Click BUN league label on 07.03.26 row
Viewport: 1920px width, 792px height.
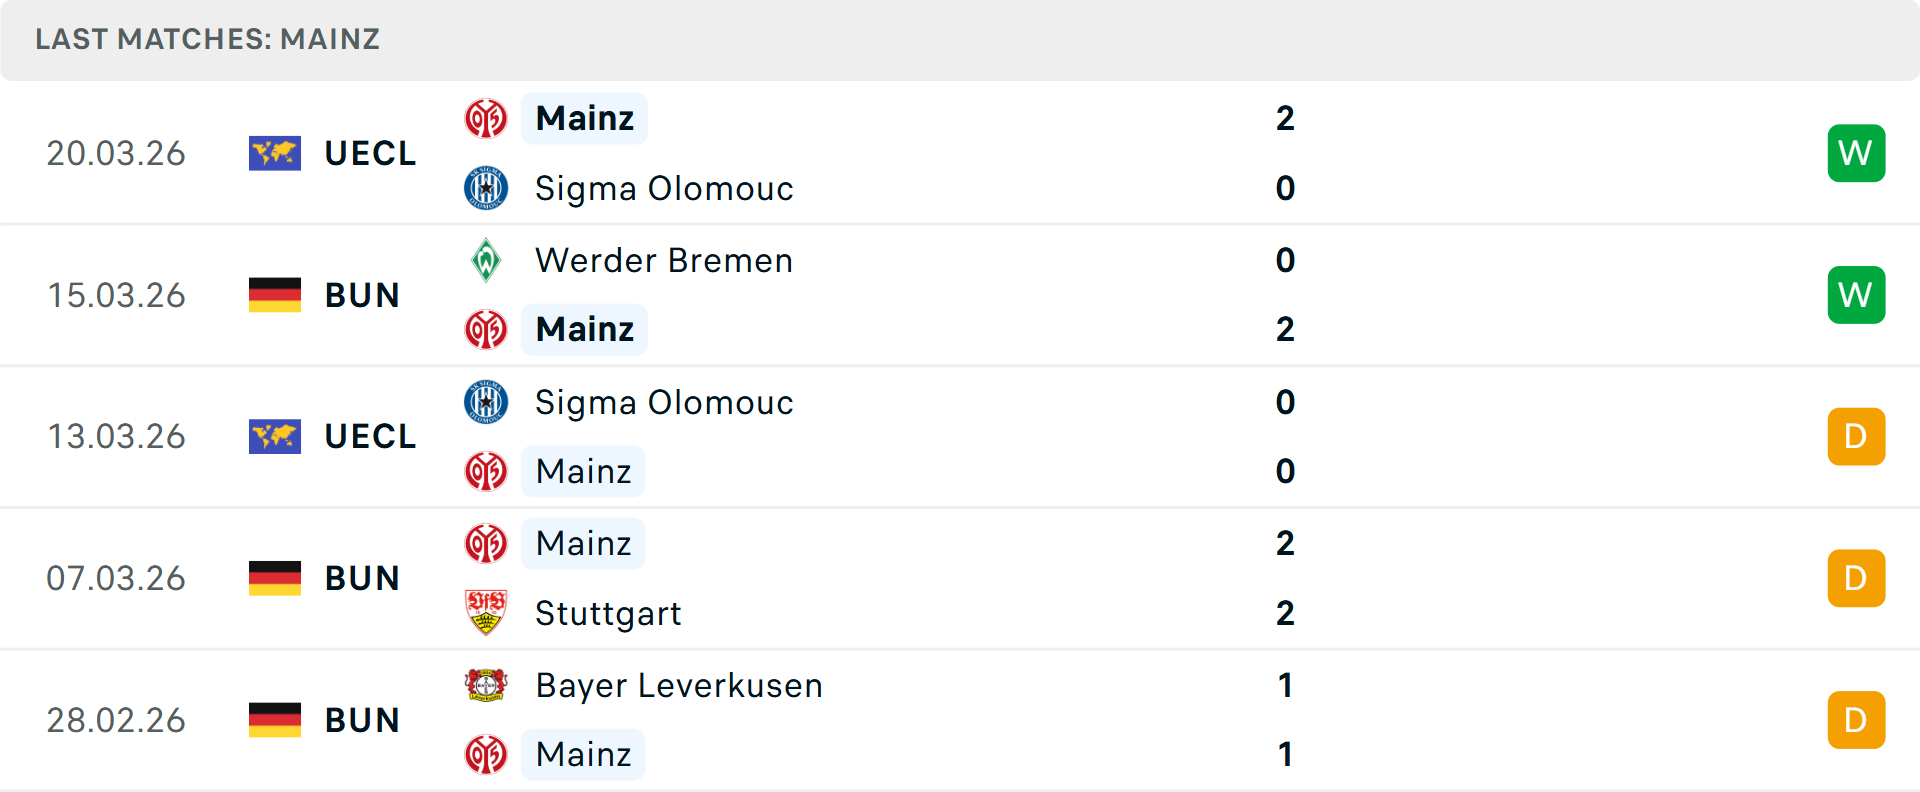362,578
